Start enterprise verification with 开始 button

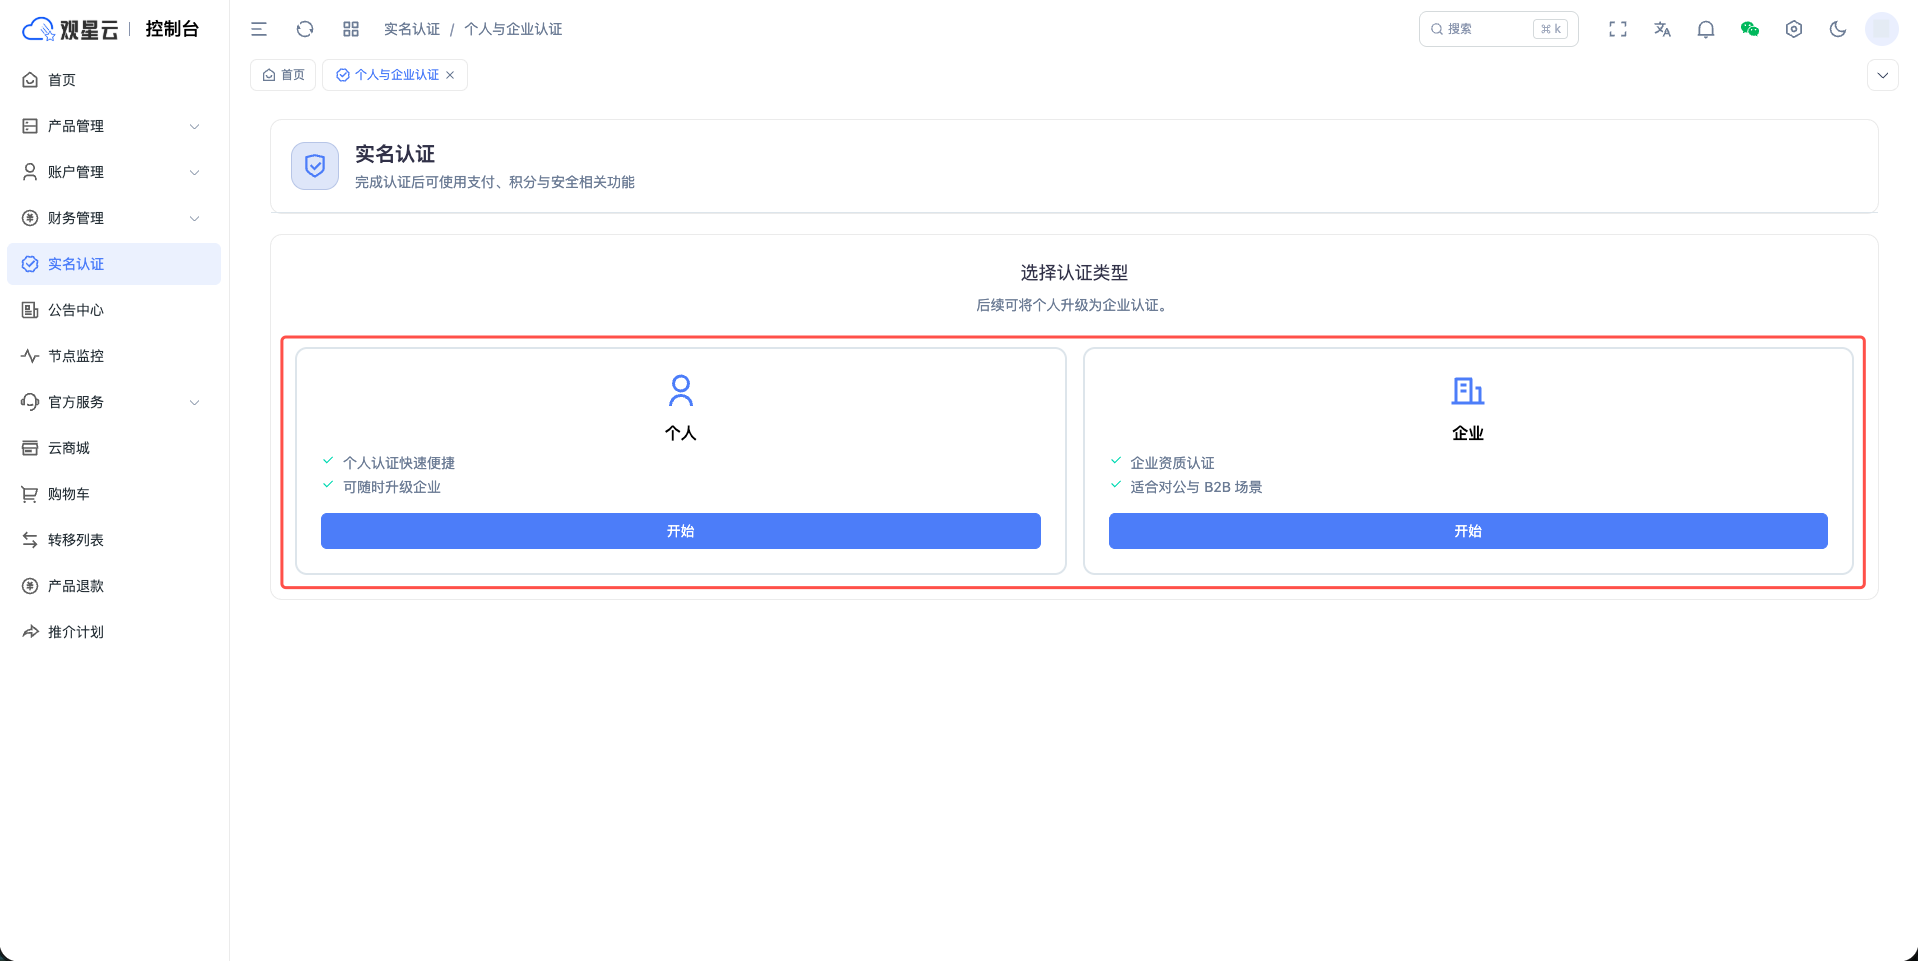[1467, 531]
